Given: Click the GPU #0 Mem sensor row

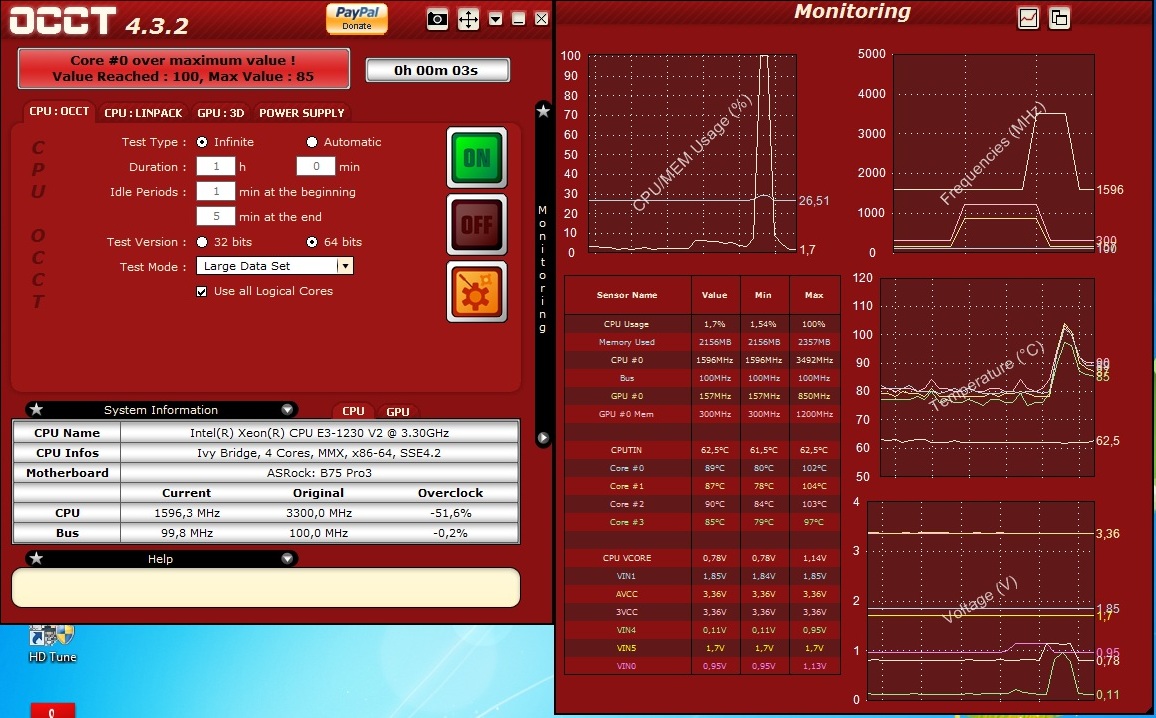Looking at the screenshot, I should click(x=702, y=414).
